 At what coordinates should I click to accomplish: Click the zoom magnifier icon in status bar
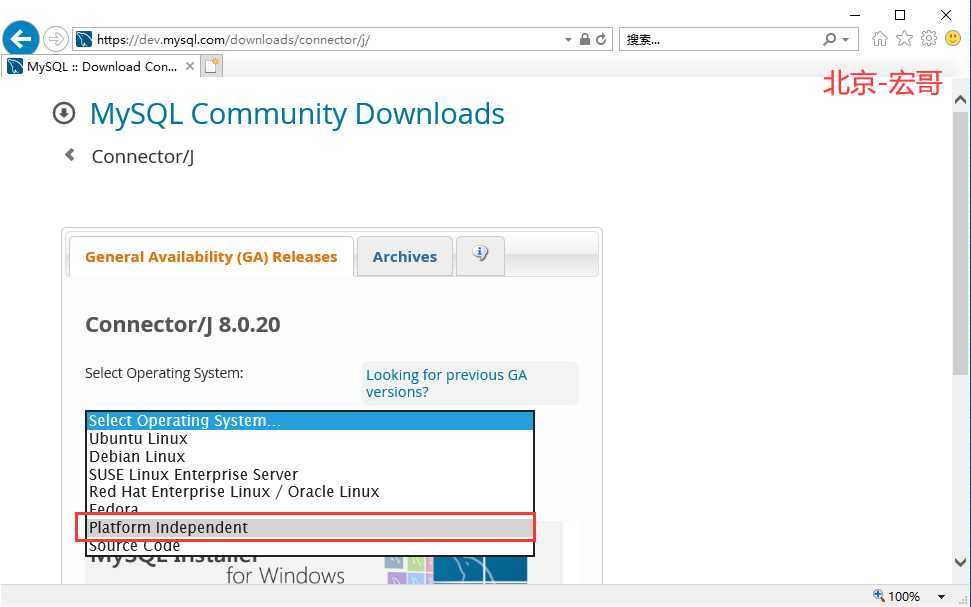[879, 596]
